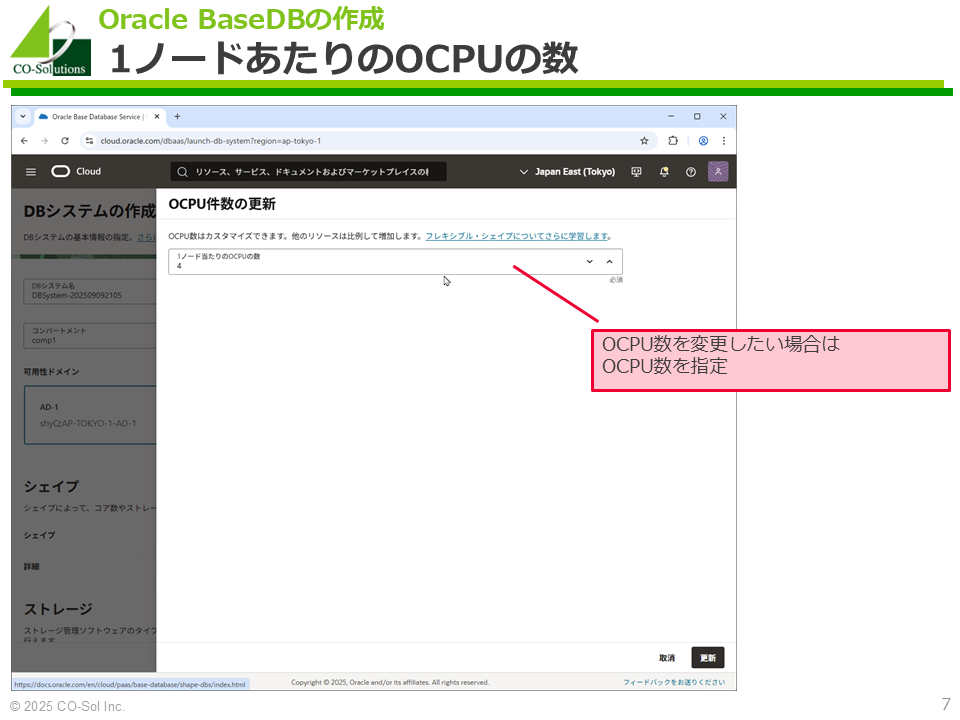This screenshot has height=720, width=960.
Task: Decrease OCPU count with down arrow
Action: (590, 261)
